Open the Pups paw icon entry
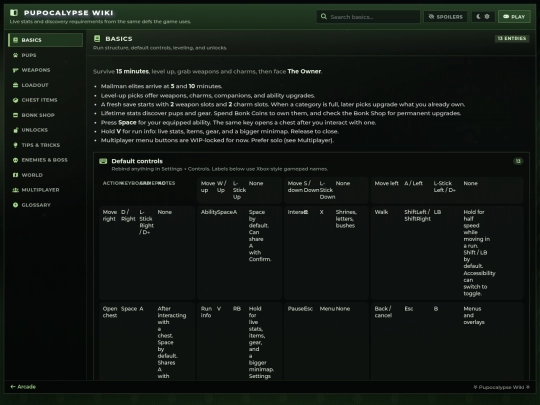 click(15, 55)
